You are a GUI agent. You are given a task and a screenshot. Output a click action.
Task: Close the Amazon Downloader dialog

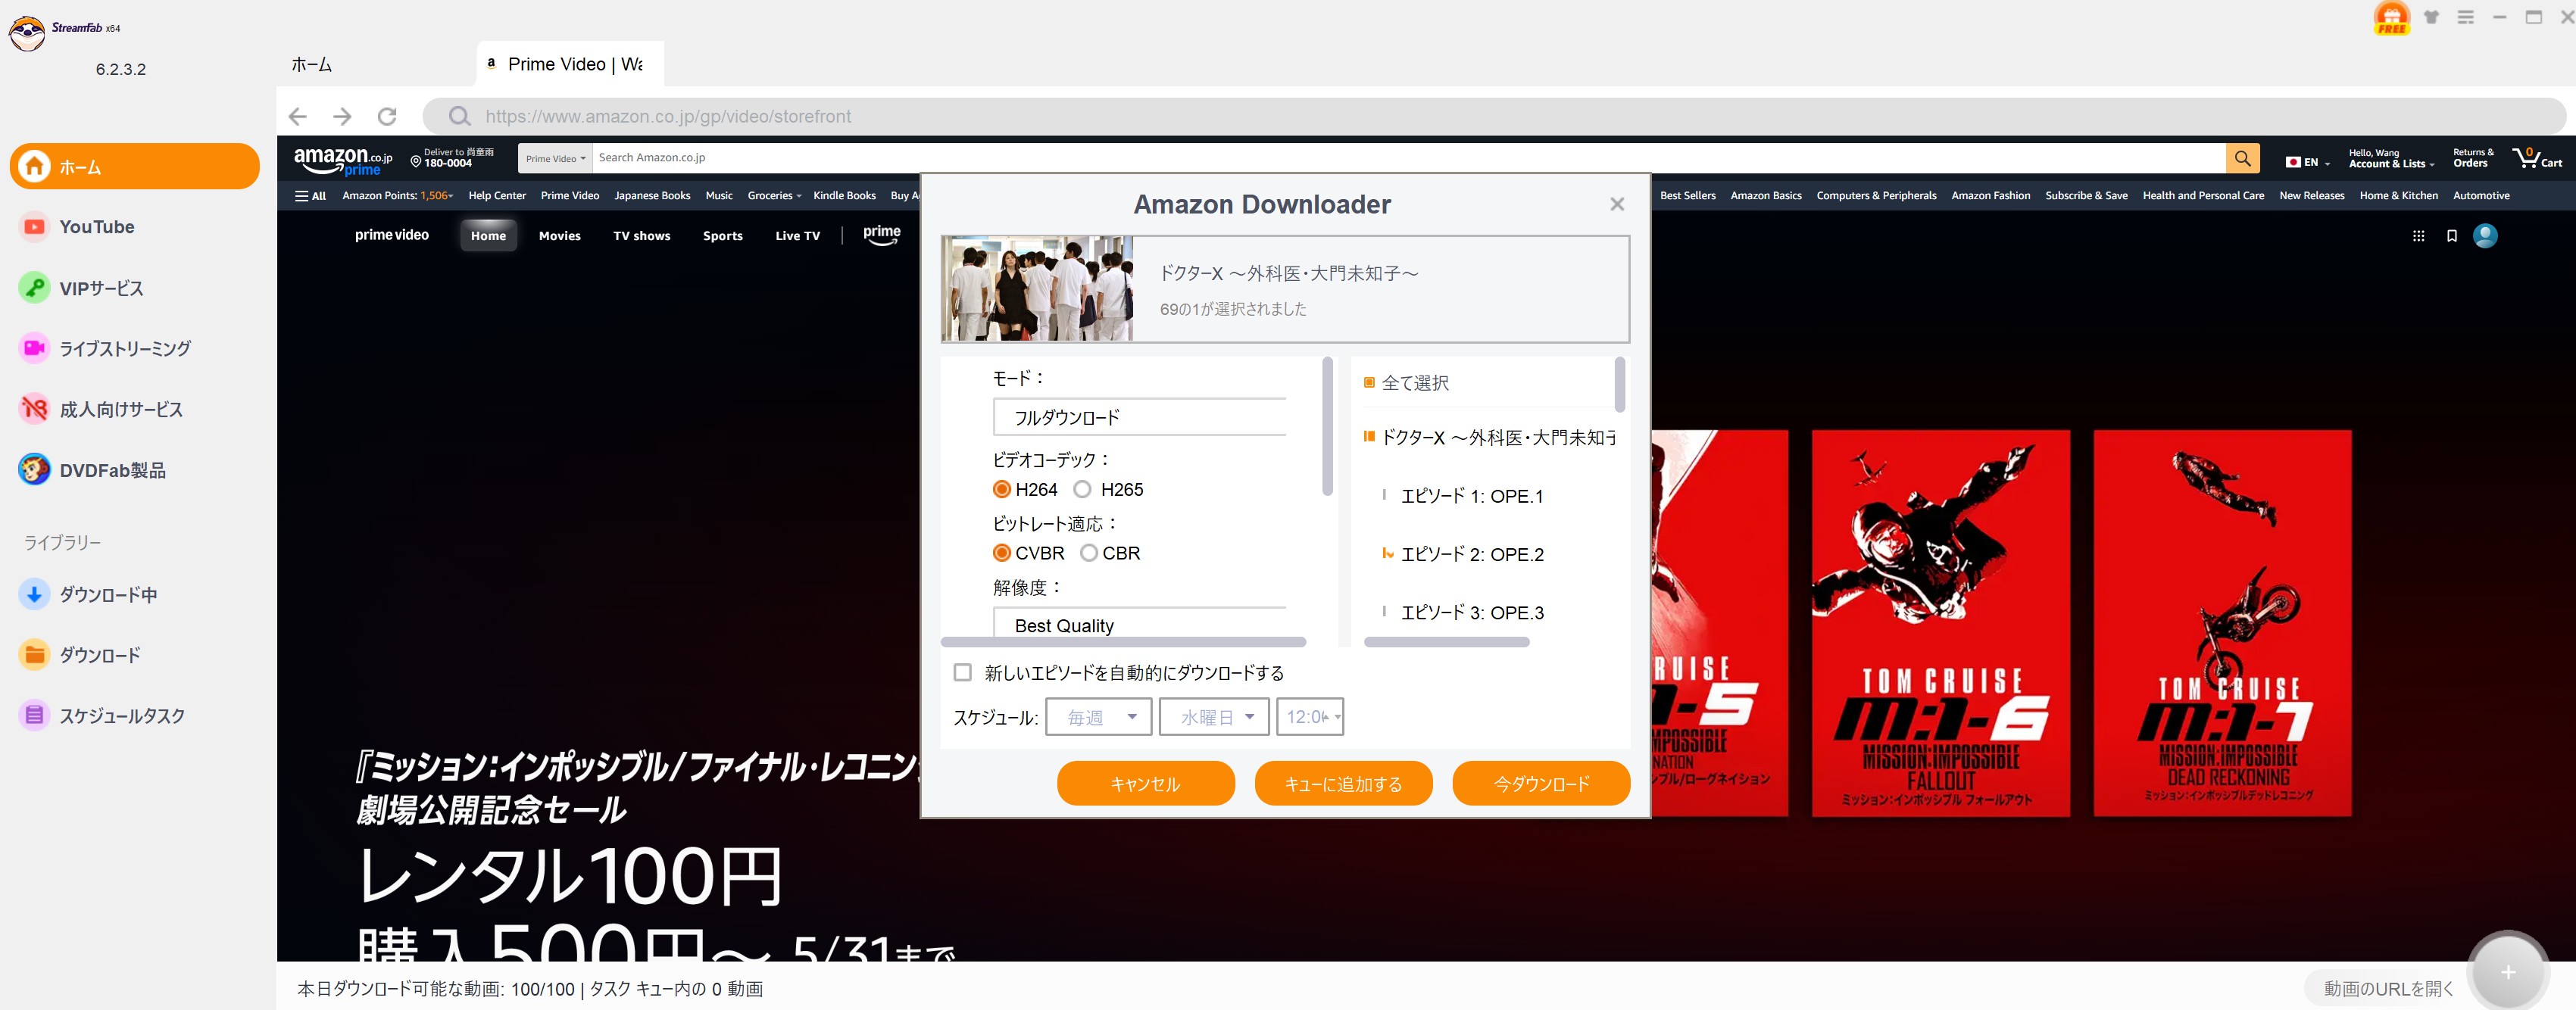(x=1617, y=204)
